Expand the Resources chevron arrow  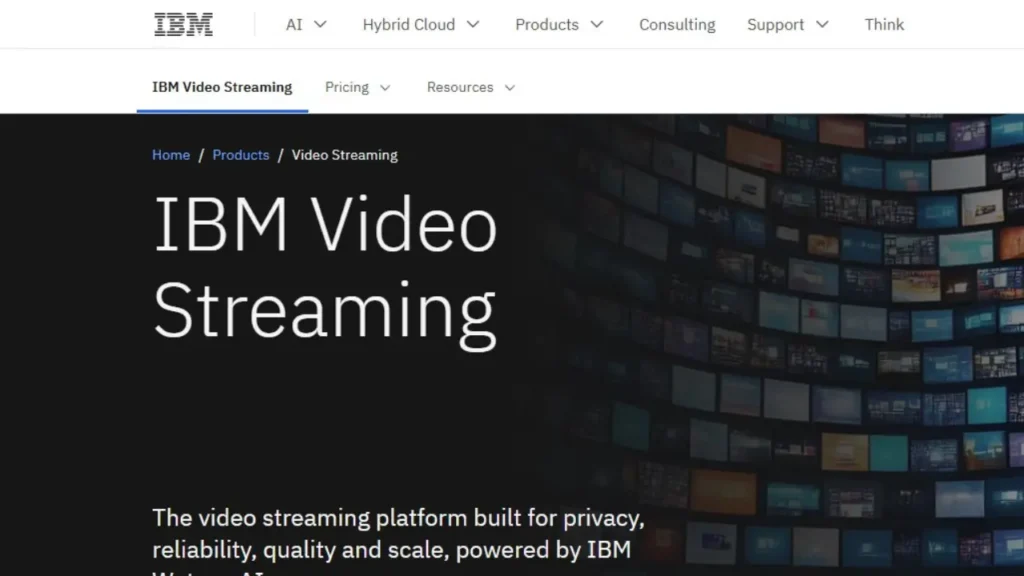coord(510,88)
